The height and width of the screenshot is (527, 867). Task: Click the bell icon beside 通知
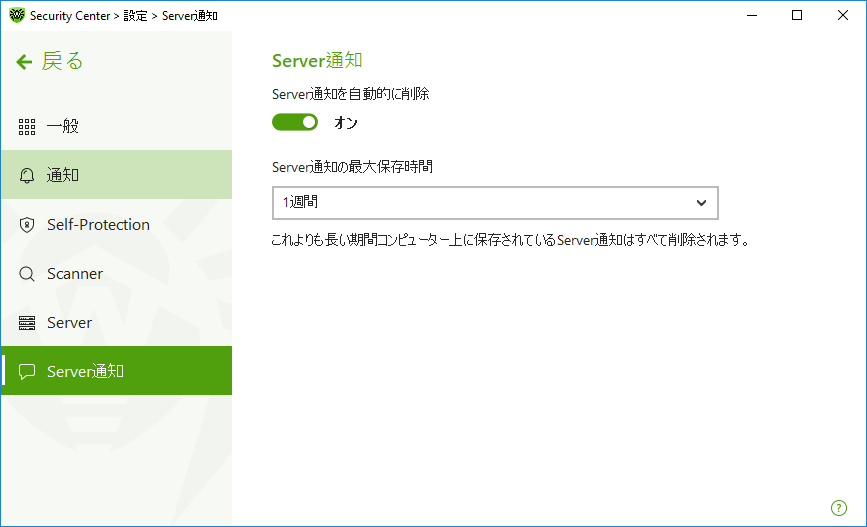(27, 175)
